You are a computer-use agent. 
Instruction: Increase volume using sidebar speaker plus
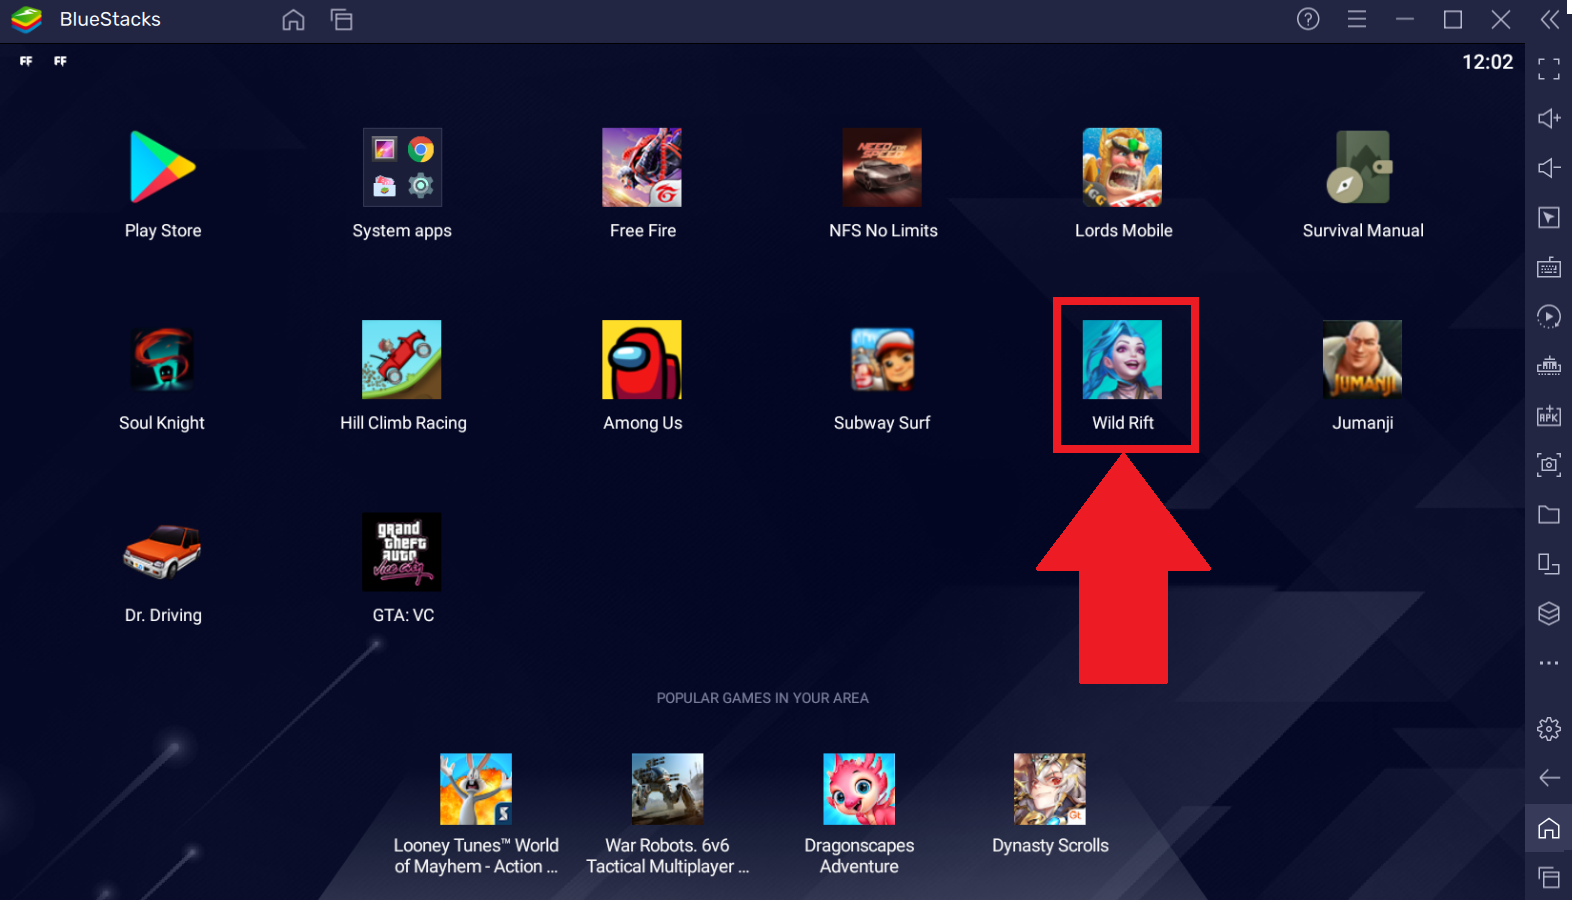click(1549, 118)
